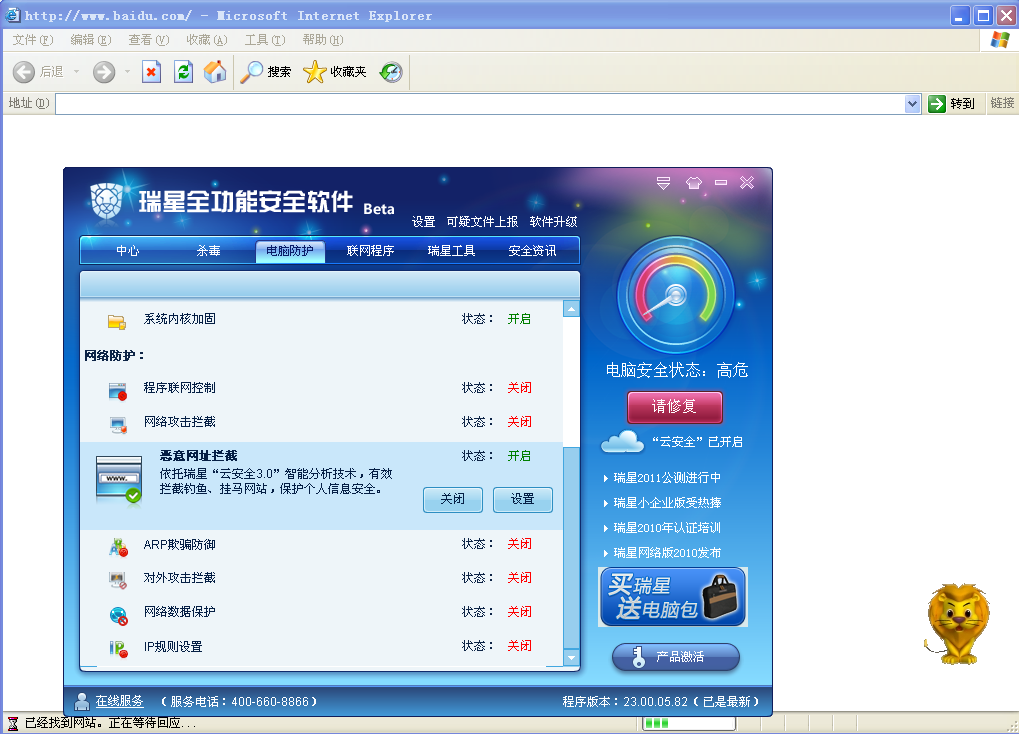Open the 可疑文件上报 link
1019x734 pixels.
[x=482, y=222]
